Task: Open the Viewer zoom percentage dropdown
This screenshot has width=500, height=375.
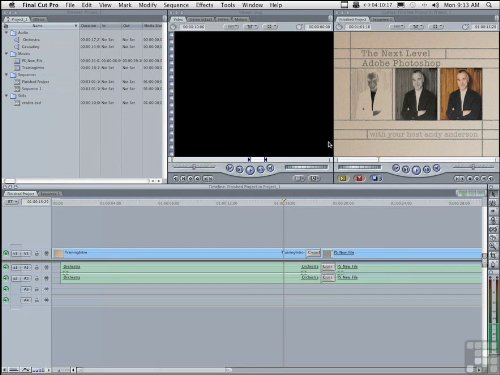Action: pyautogui.click(x=232, y=27)
